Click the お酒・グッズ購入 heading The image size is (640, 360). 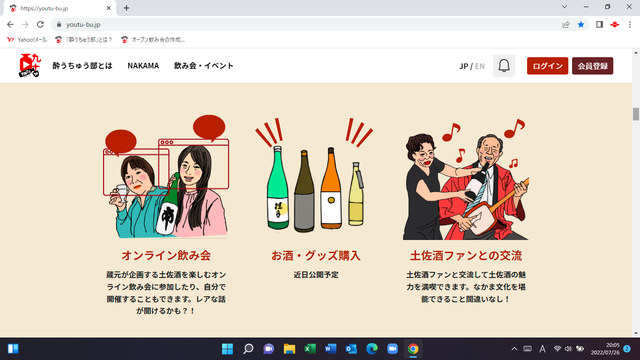[x=316, y=256]
